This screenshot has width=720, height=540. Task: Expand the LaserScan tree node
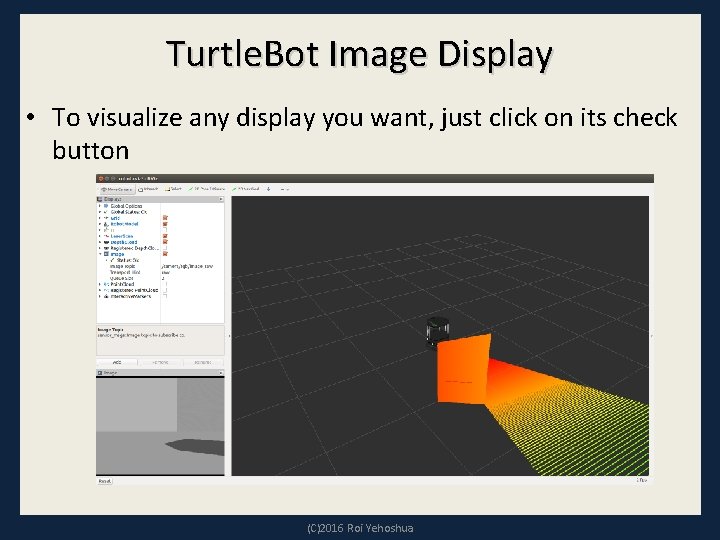tap(100, 236)
